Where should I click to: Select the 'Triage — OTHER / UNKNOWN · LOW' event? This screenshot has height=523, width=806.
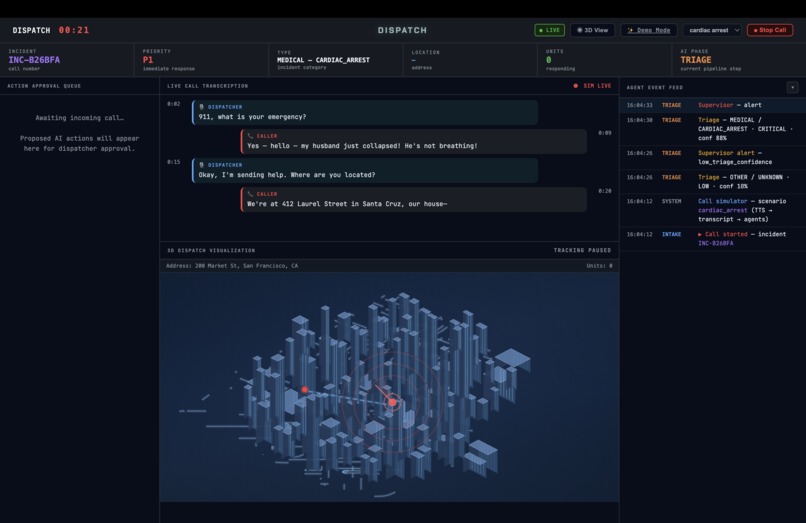[x=712, y=182]
